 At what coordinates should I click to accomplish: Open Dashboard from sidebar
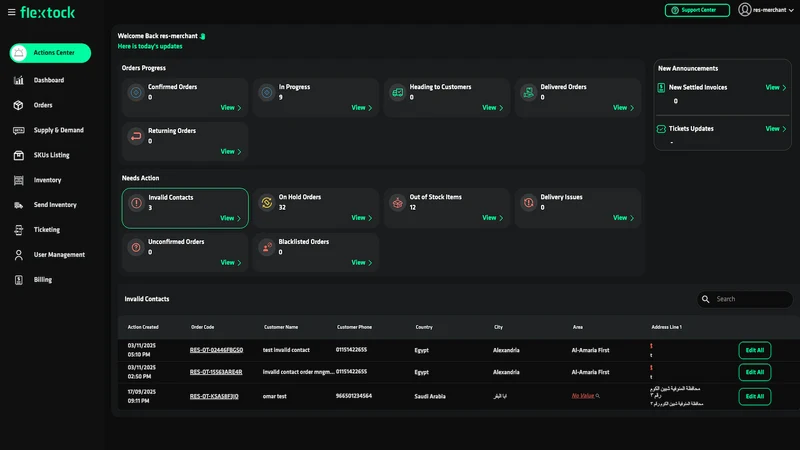click(x=49, y=80)
